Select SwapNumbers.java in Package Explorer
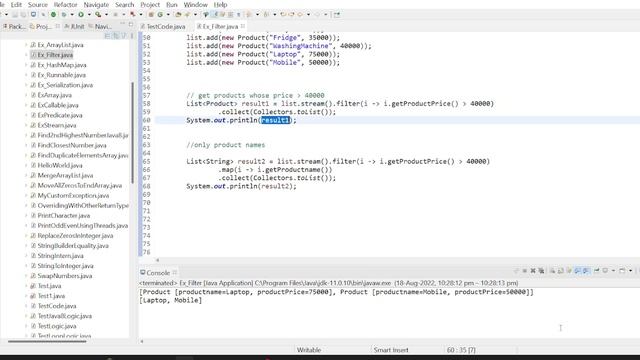640x360 pixels. pos(64,276)
